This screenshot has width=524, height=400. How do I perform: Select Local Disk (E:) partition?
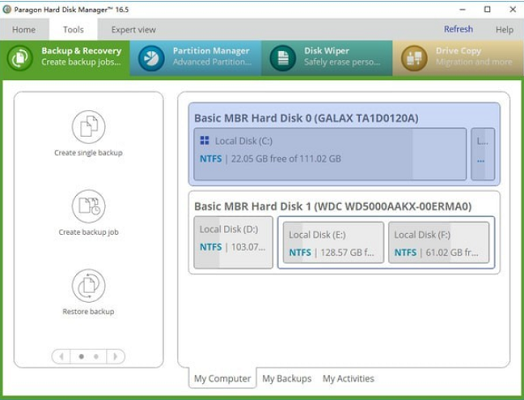tap(333, 243)
